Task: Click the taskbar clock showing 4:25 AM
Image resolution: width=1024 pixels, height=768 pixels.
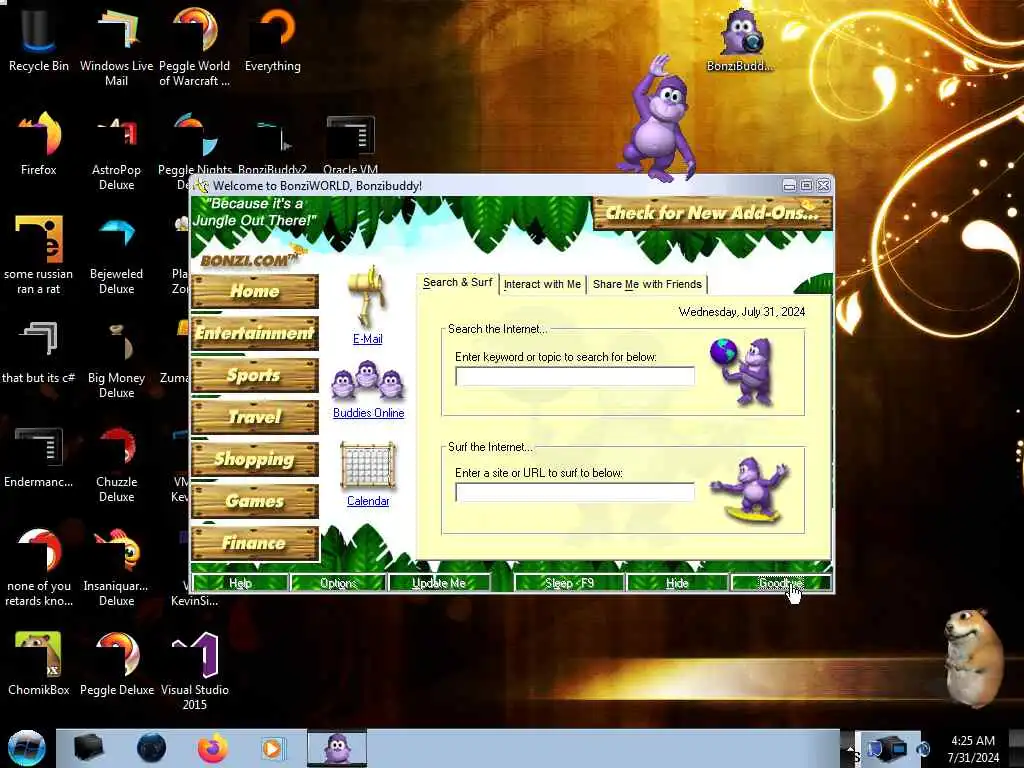Action: 973,749
